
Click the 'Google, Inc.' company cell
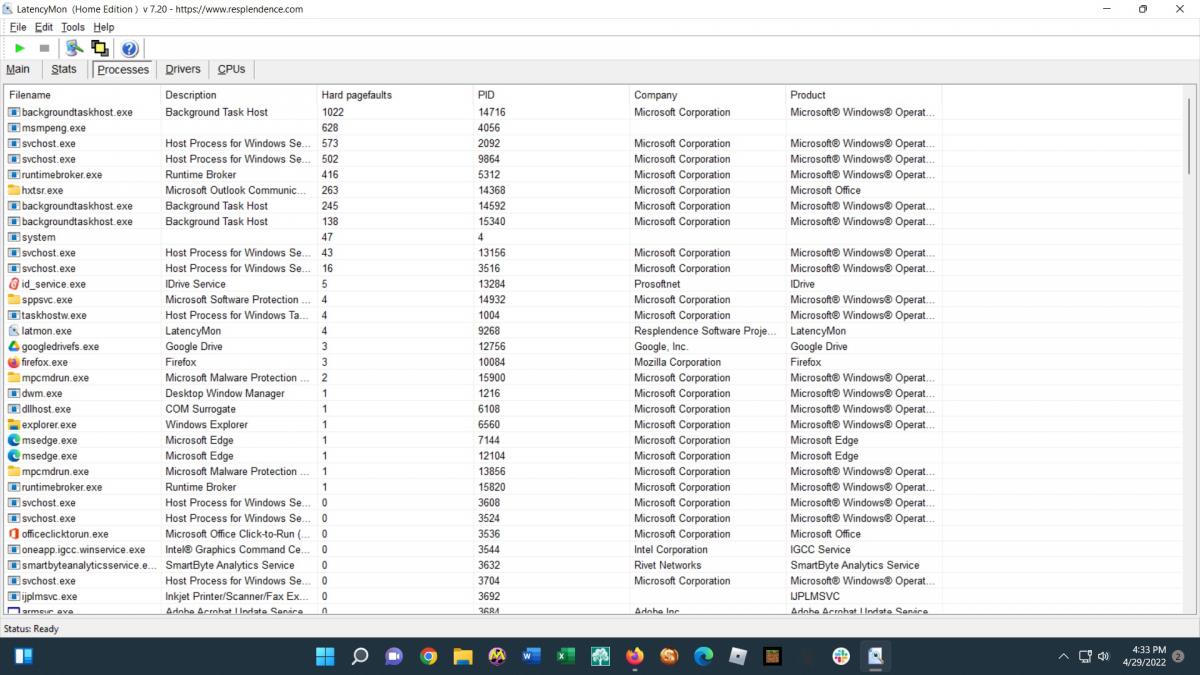pos(661,347)
